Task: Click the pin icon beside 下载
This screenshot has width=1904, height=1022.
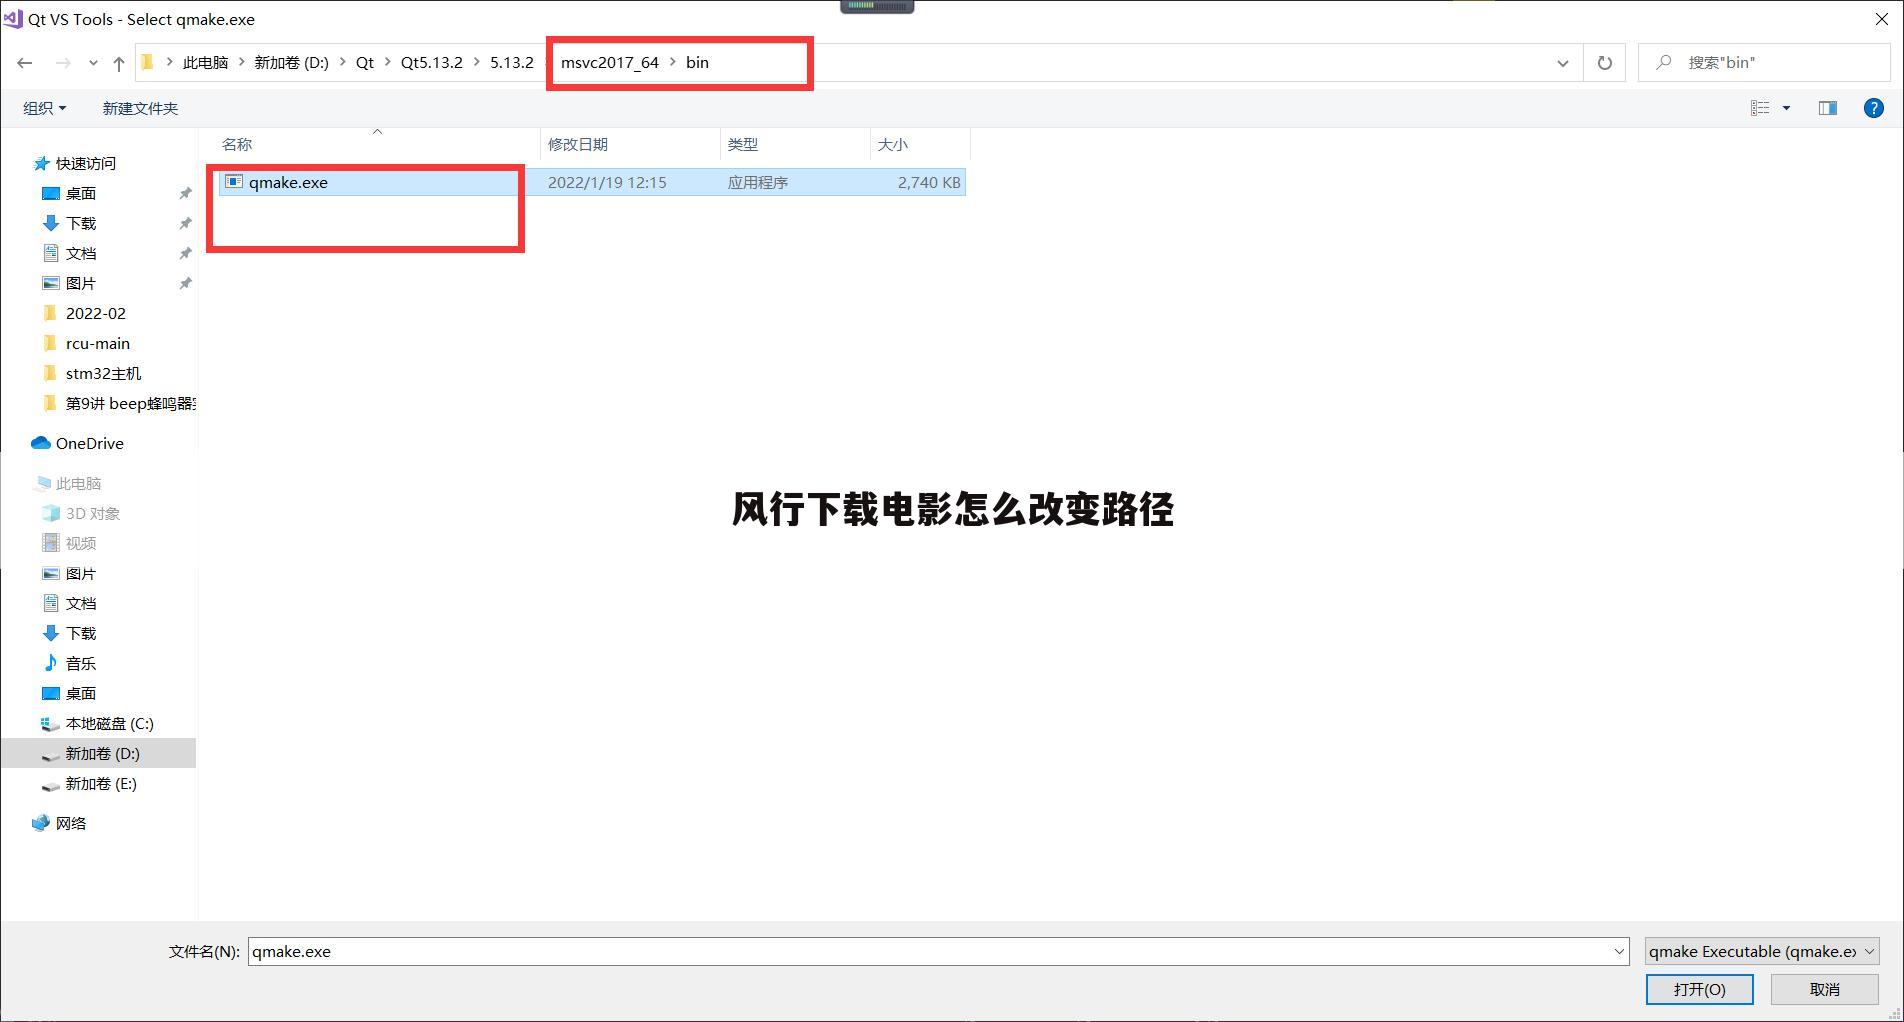Action: tap(185, 223)
